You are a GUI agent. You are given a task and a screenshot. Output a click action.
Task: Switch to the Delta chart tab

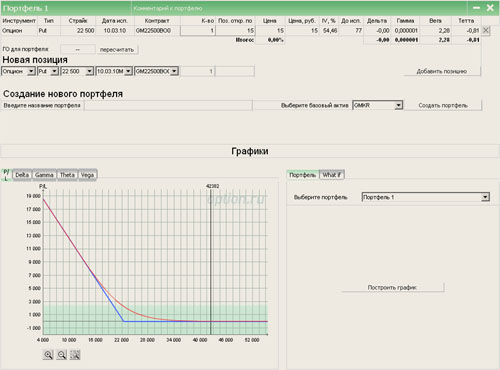click(22, 175)
